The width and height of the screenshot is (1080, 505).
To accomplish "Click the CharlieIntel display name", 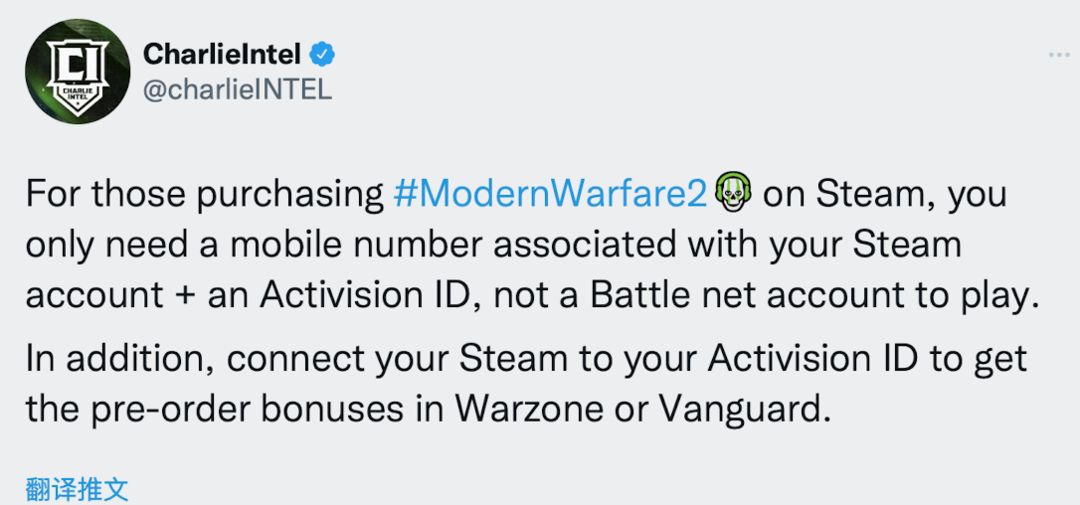I will point(222,54).
